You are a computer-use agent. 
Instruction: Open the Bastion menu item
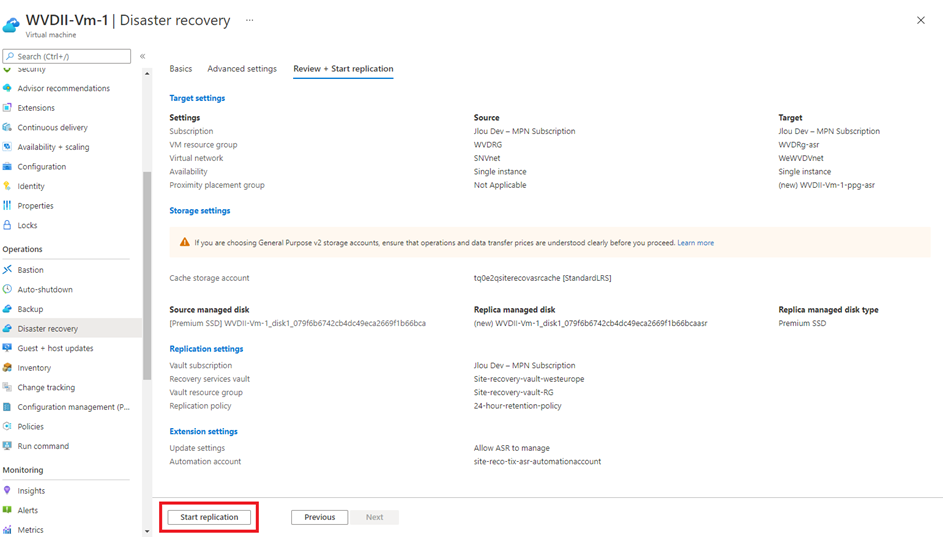(x=30, y=270)
